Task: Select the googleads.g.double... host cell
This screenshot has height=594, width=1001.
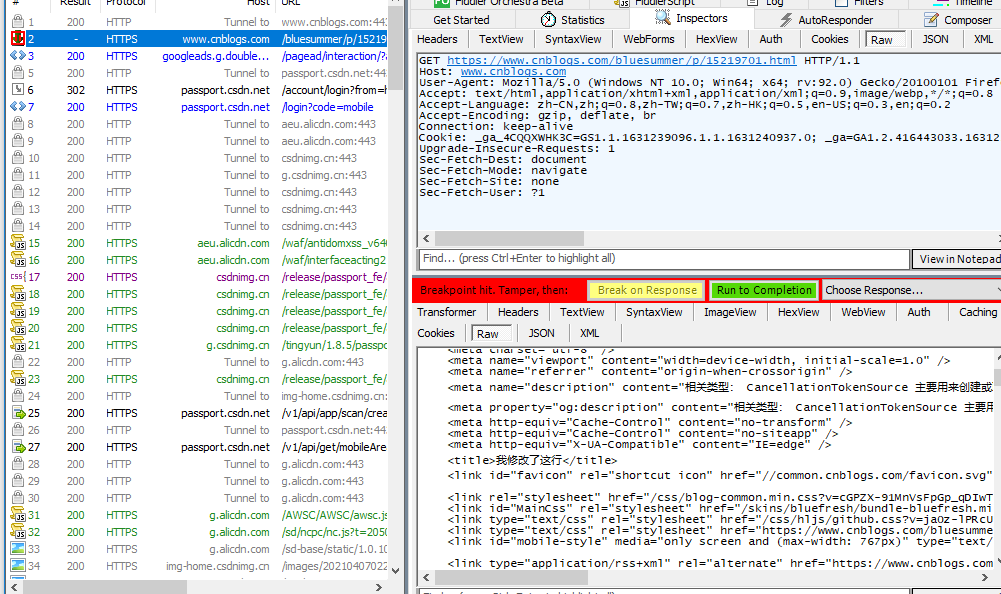Action: (x=216, y=56)
